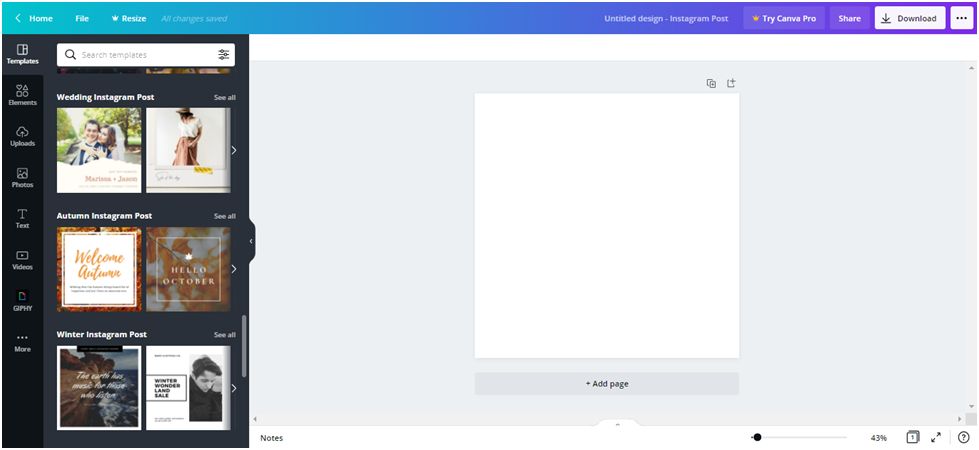Open the help question mark icon
Image resolution: width=979 pixels, height=450 pixels.
(x=963, y=438)
